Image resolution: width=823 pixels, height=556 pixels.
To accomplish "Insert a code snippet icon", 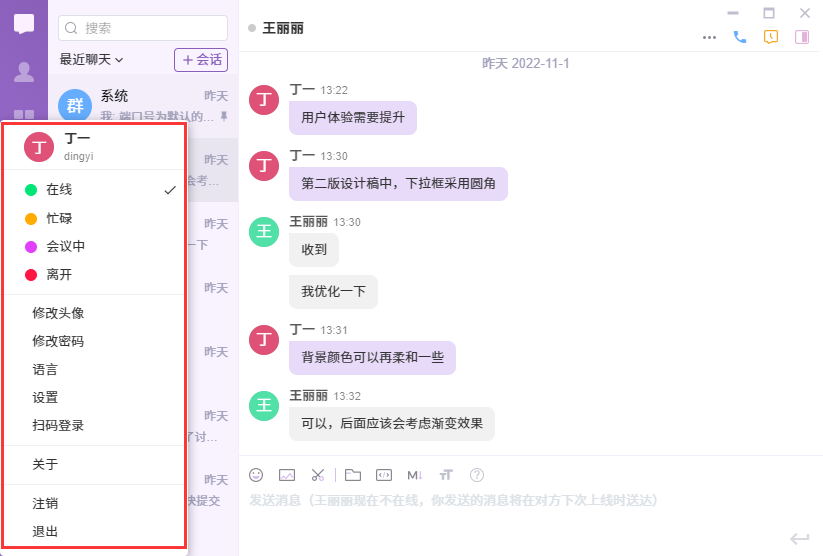I will pyautogui.click(x=383, y=474).
